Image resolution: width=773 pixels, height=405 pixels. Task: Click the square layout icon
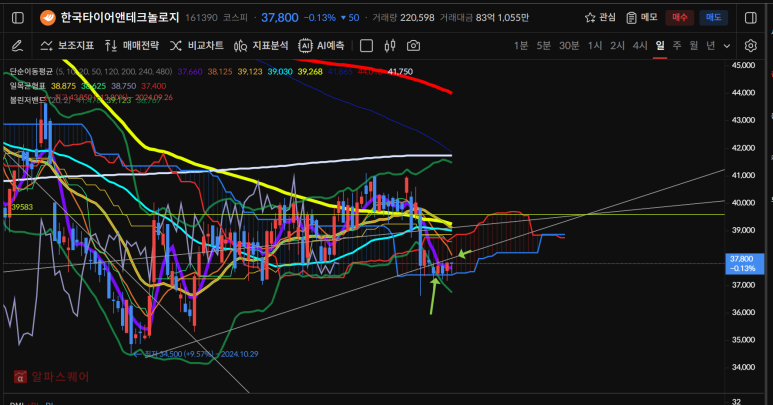pos(366,46)
